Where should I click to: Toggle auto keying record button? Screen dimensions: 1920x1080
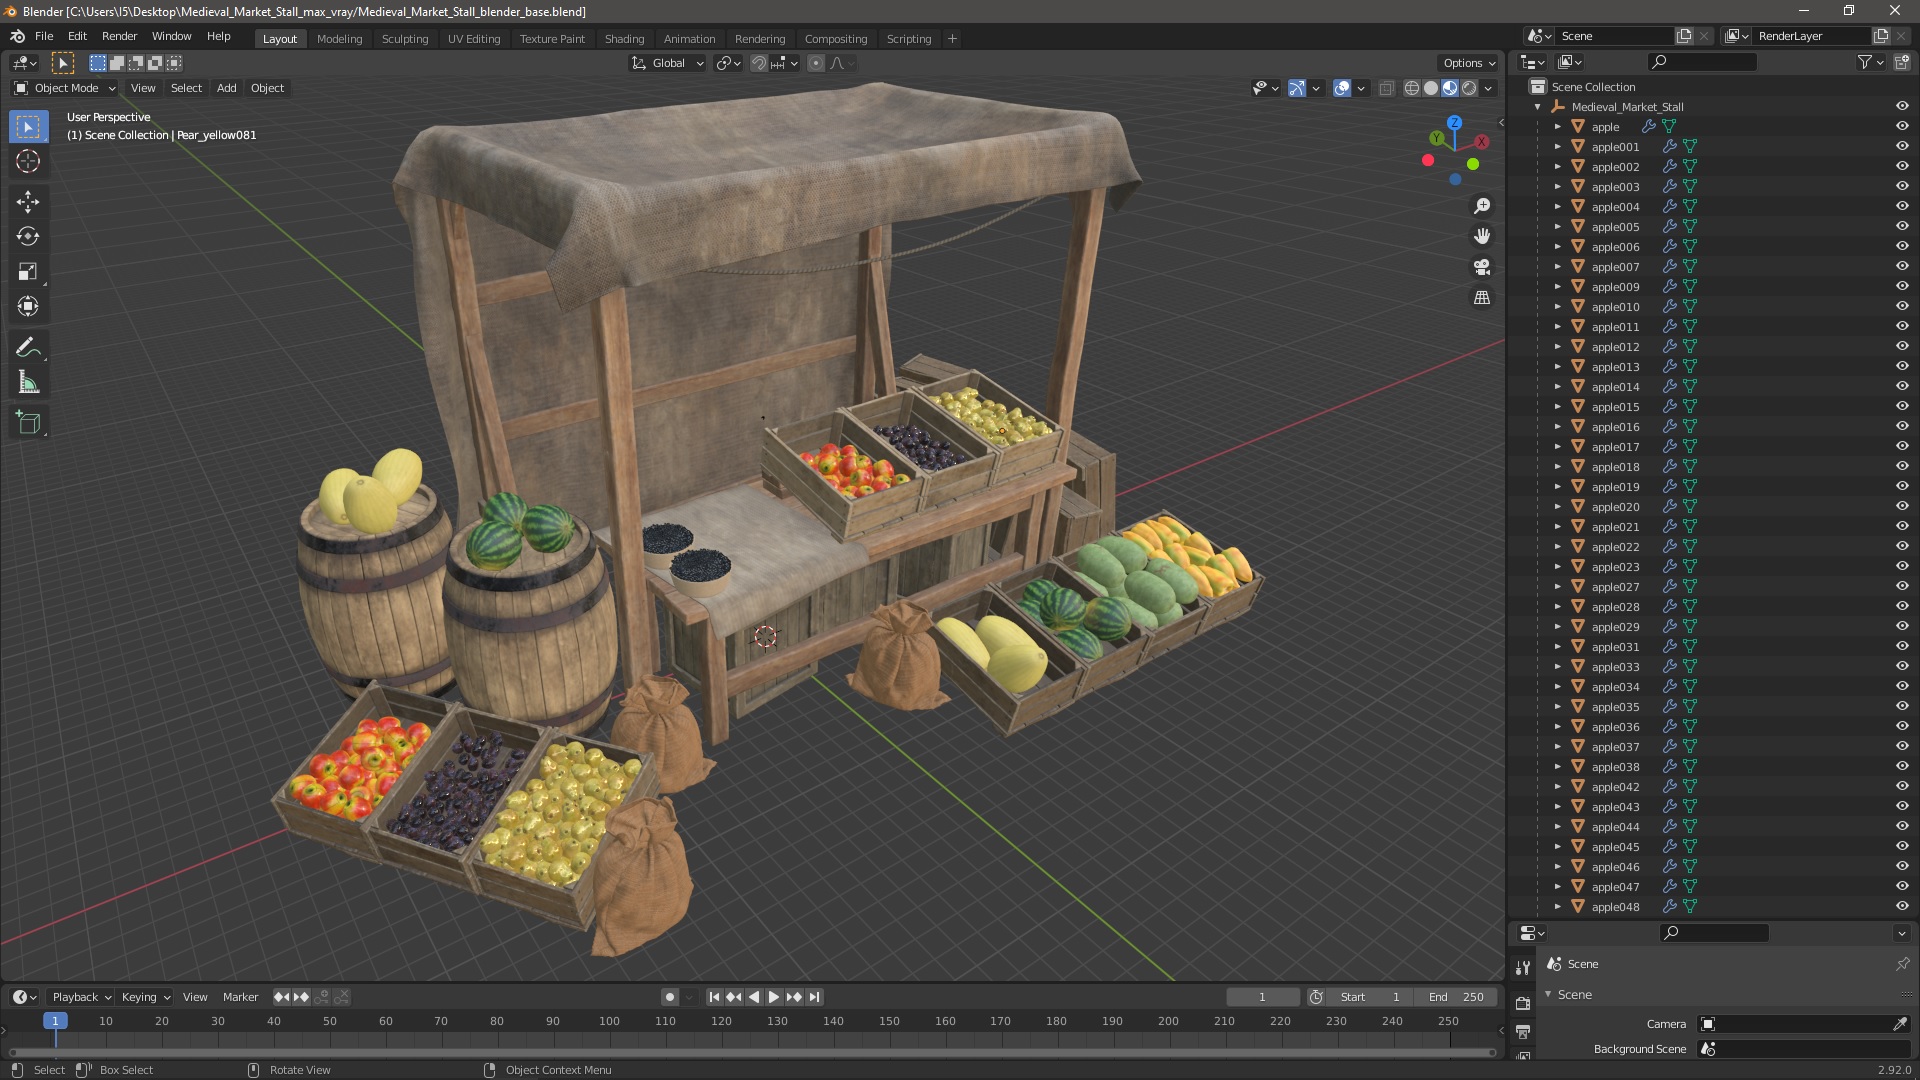669,997
